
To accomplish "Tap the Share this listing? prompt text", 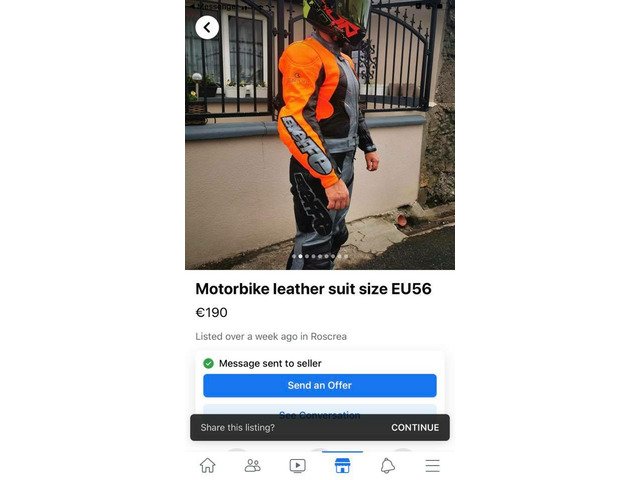I will coord(238,427).
